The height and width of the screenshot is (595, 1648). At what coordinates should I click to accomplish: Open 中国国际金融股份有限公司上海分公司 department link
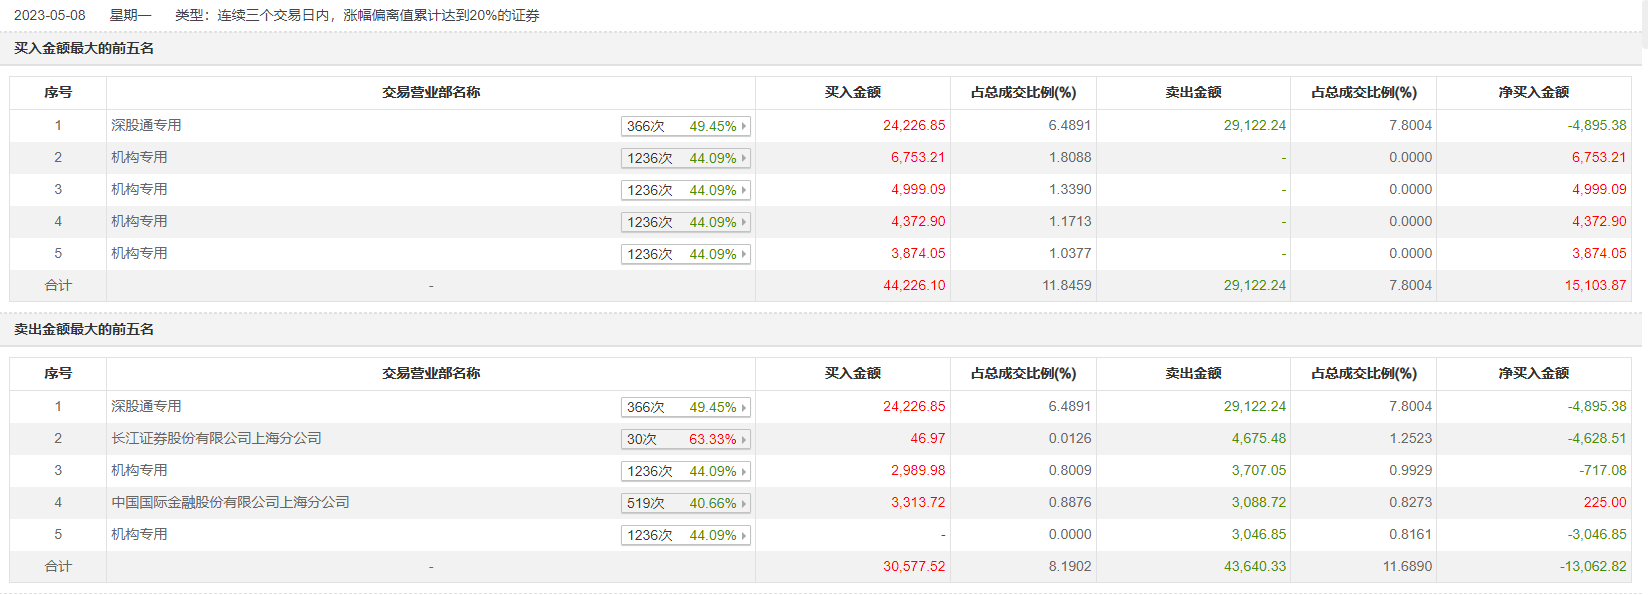[230, 502]
